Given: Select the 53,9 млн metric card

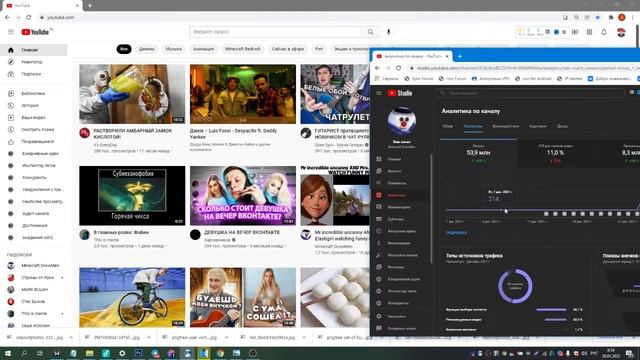Looking at the screenshot, I should tap(478, 153).
